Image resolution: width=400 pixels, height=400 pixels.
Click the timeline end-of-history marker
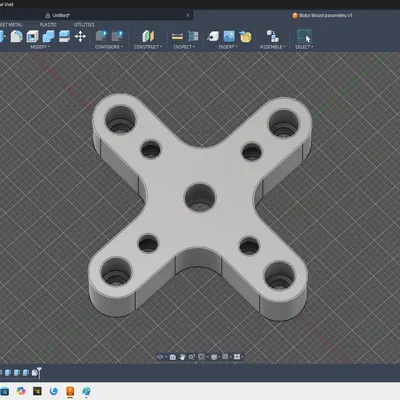click(x=39, y=373)
